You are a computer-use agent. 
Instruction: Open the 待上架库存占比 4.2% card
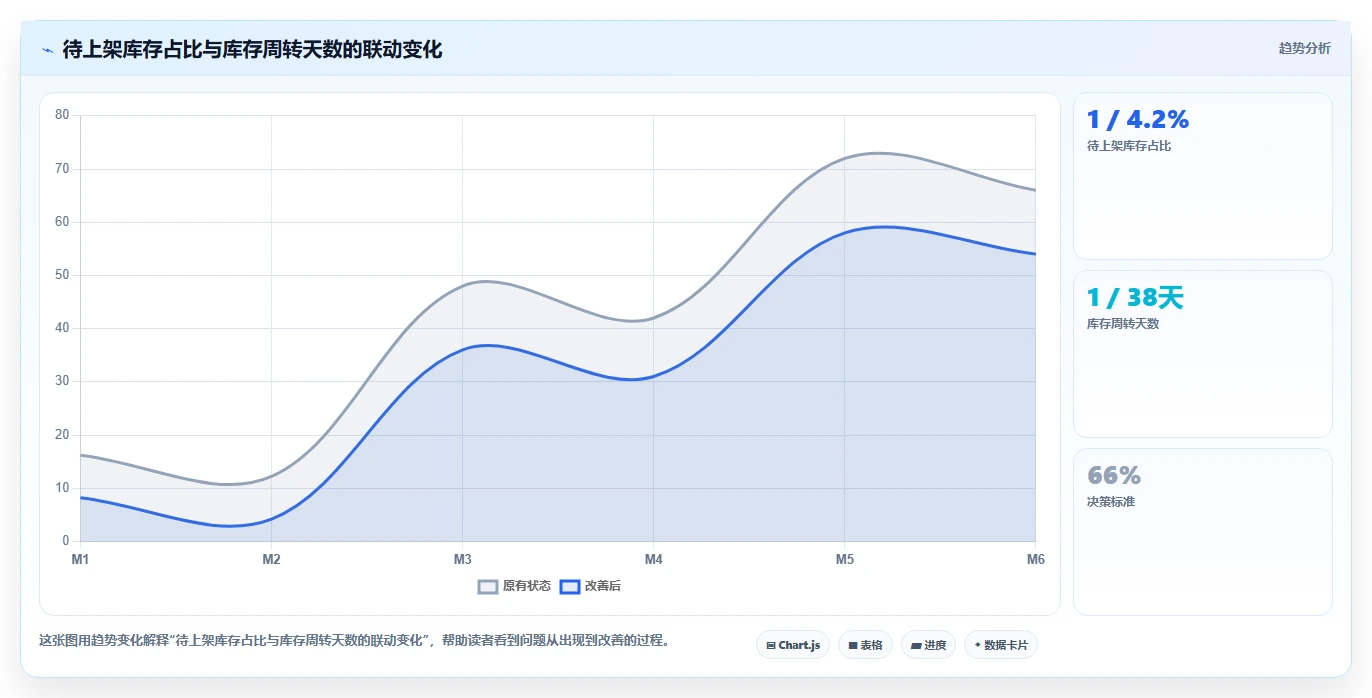1202,176
